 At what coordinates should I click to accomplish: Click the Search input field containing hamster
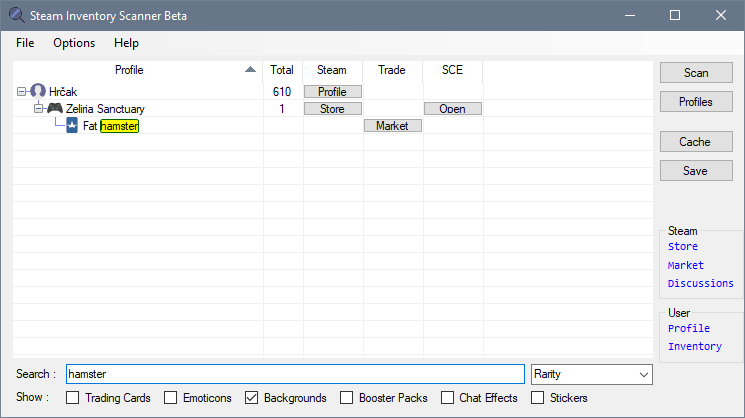(295, 374)
